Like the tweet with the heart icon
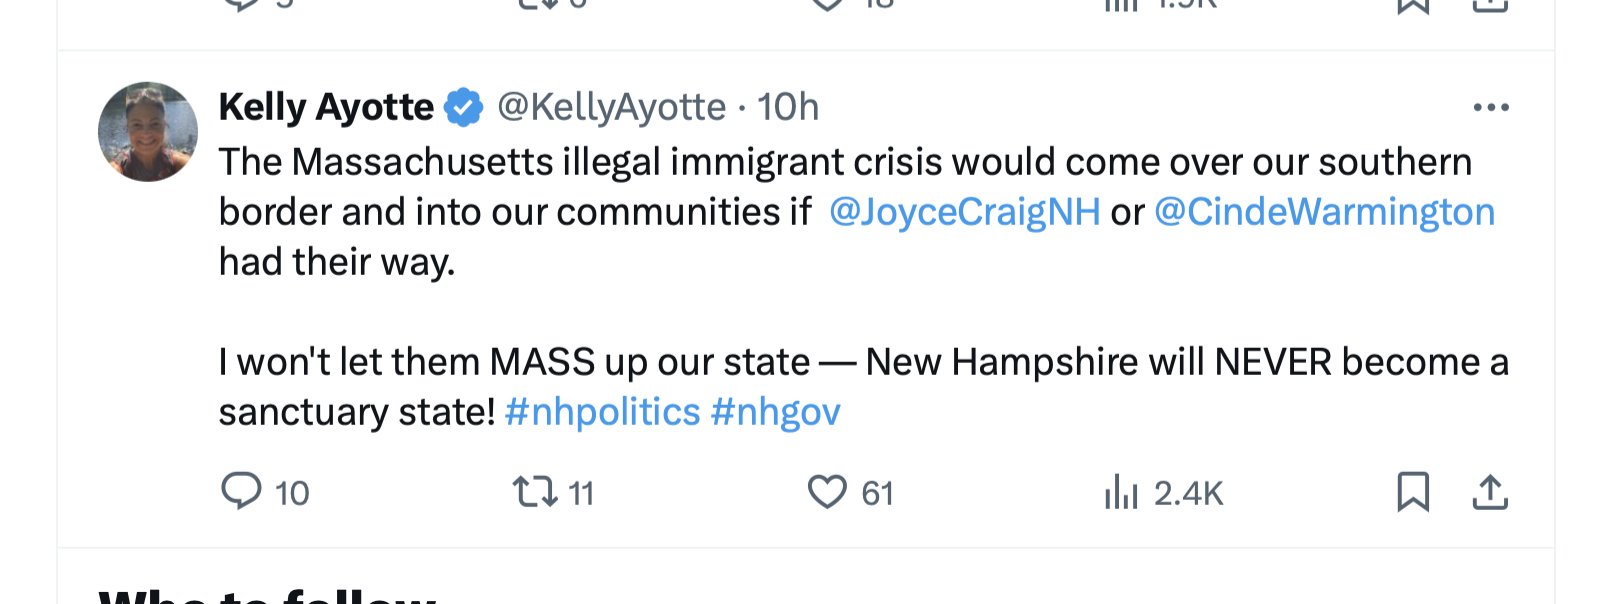The width and height of the screenshot is (1618, 604). click(x=827, y=492)
